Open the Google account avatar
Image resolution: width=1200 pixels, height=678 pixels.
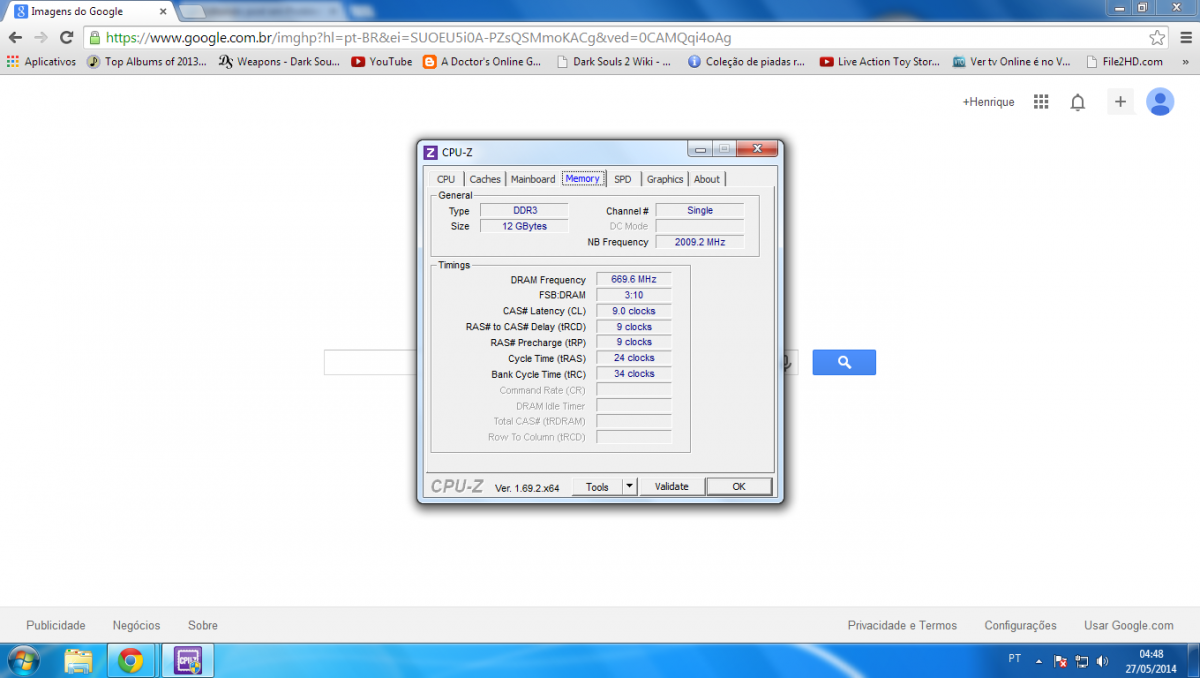(1160, 102)
